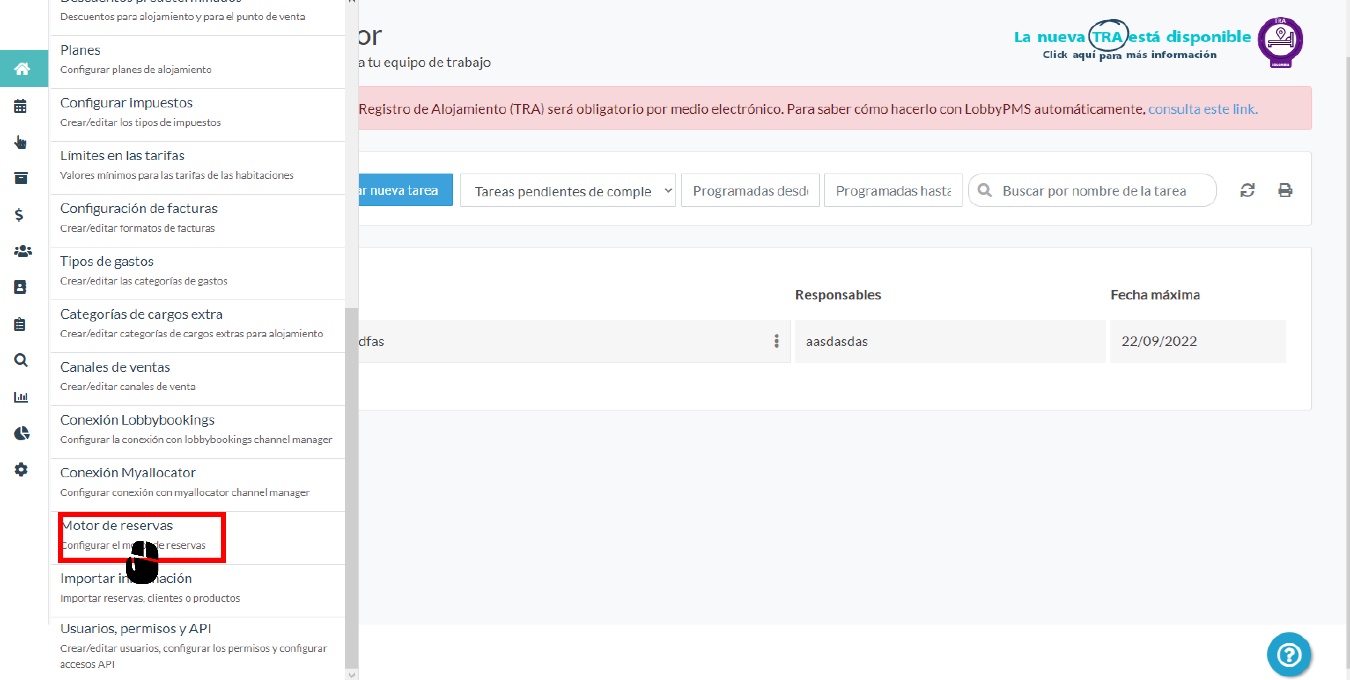1350x680 pixels.
Task: Click the bar chart sidebar icon
Action: [x=21, y=397]
